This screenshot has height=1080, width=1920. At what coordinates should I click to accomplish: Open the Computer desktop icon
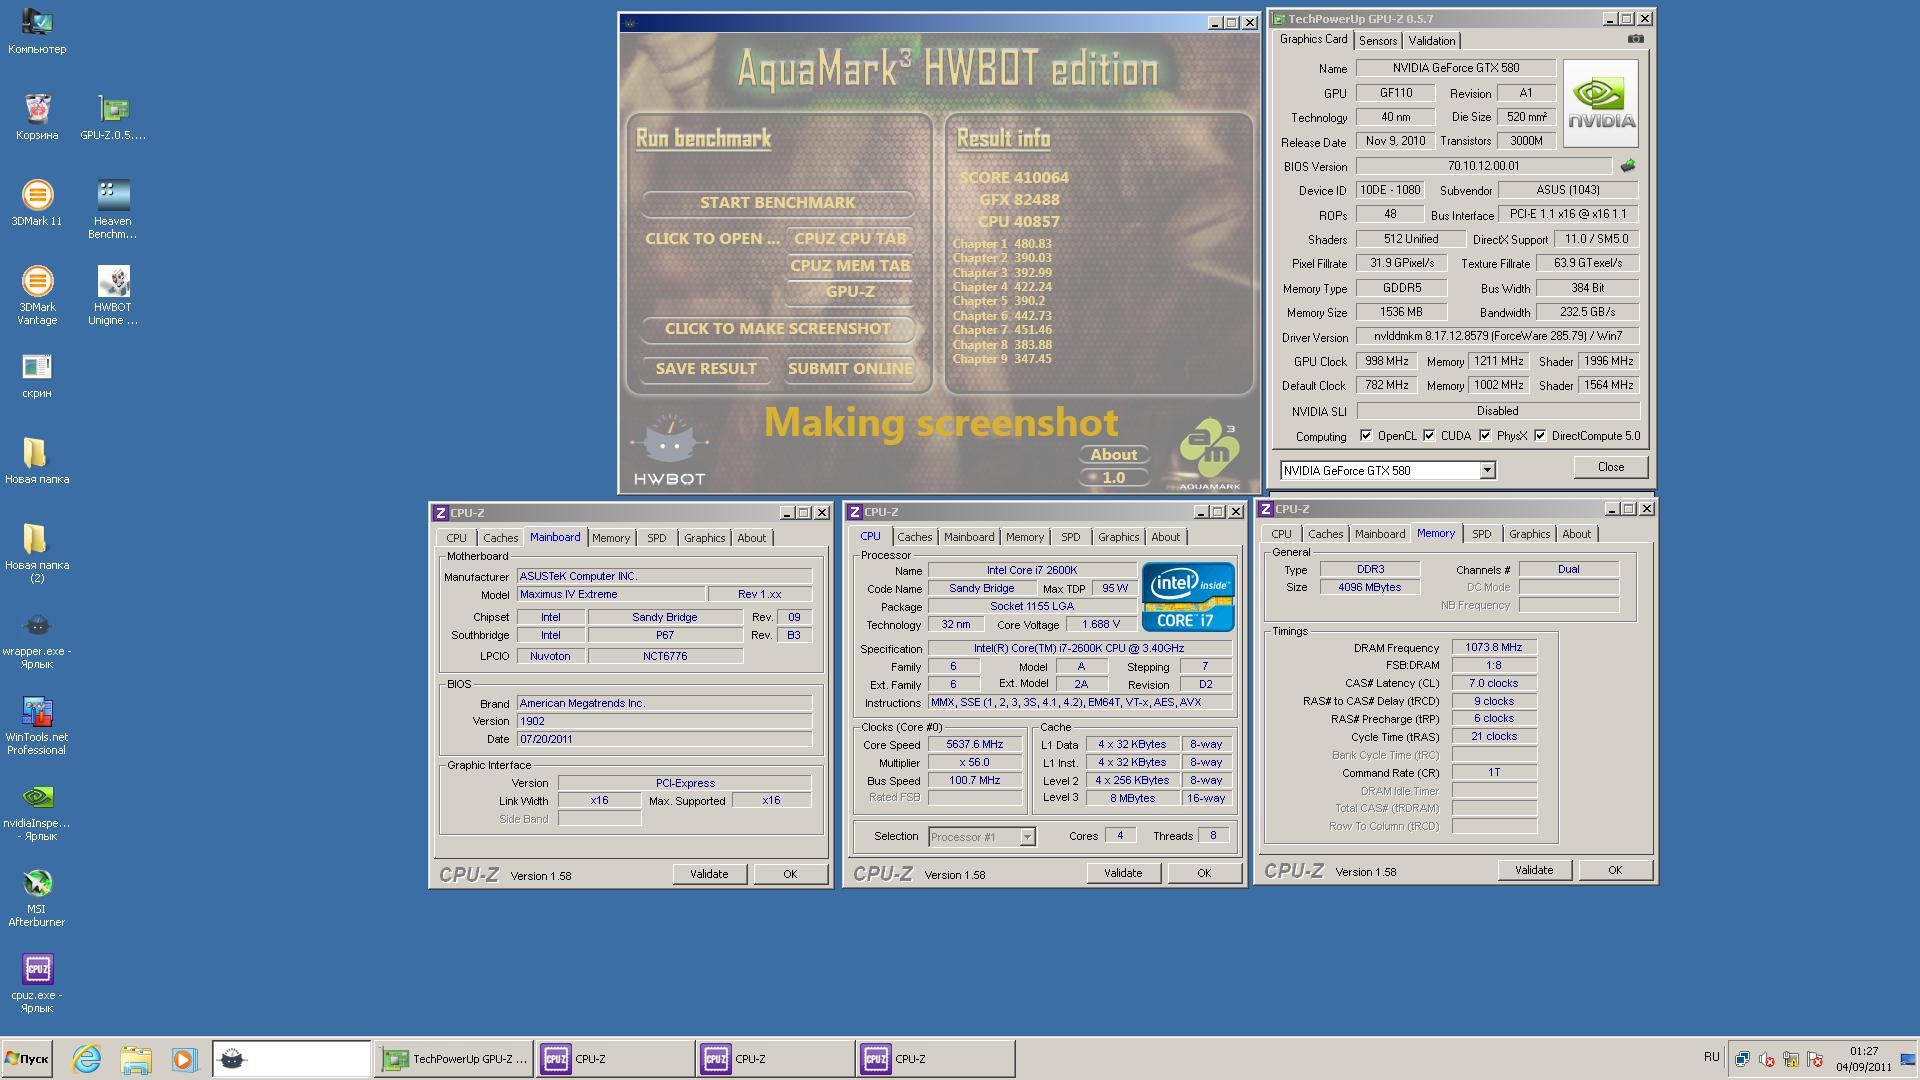coord(37,30)
